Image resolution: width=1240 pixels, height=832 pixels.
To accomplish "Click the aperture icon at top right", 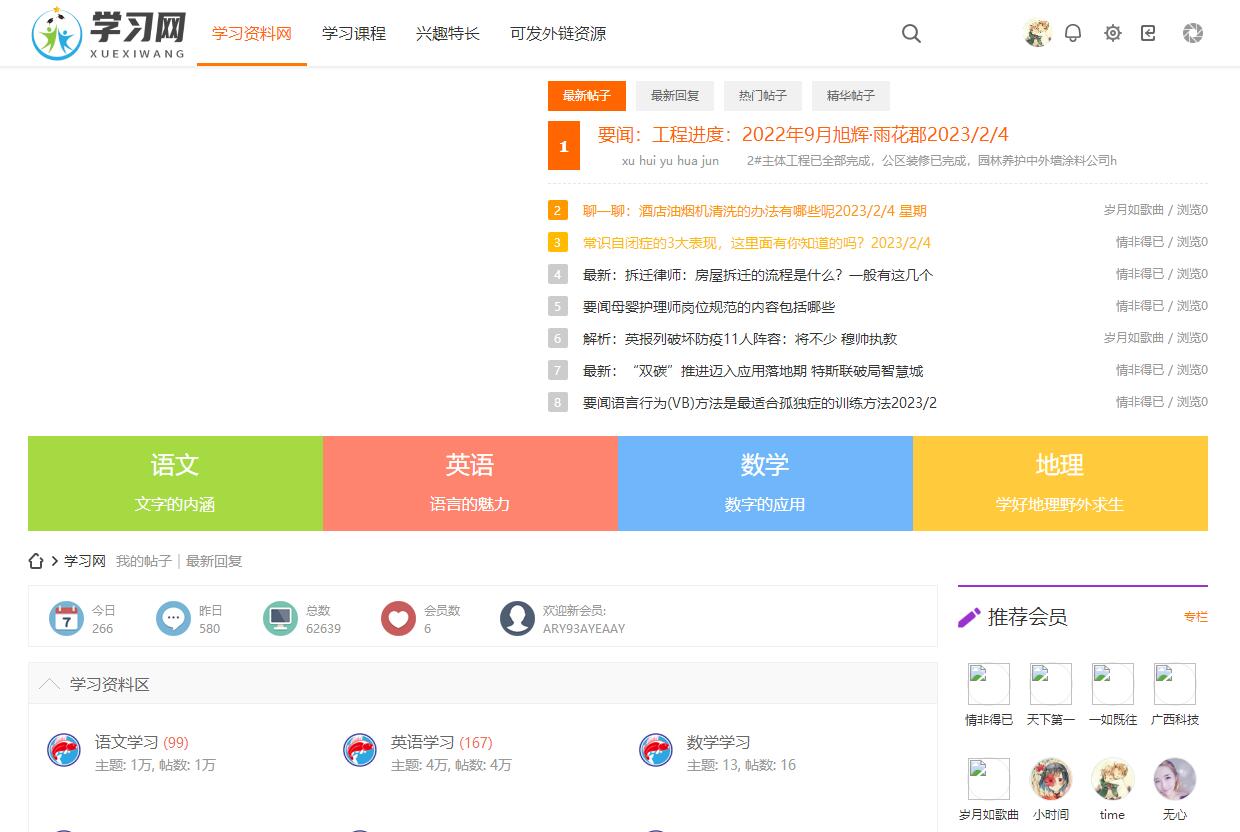I will coord(1192,33).
